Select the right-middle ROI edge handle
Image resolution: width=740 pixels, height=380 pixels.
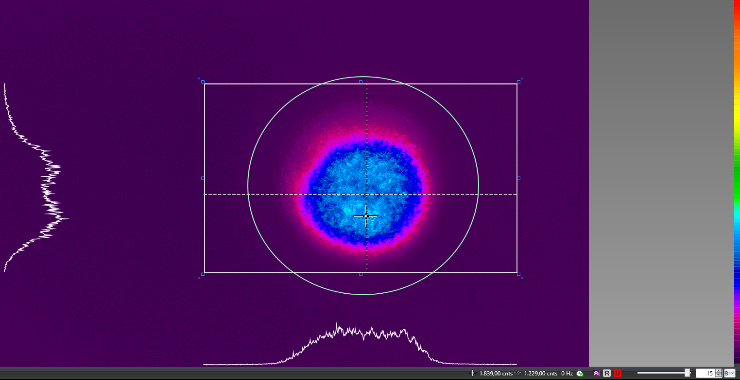pyautogui.click(x=519, y=178)
